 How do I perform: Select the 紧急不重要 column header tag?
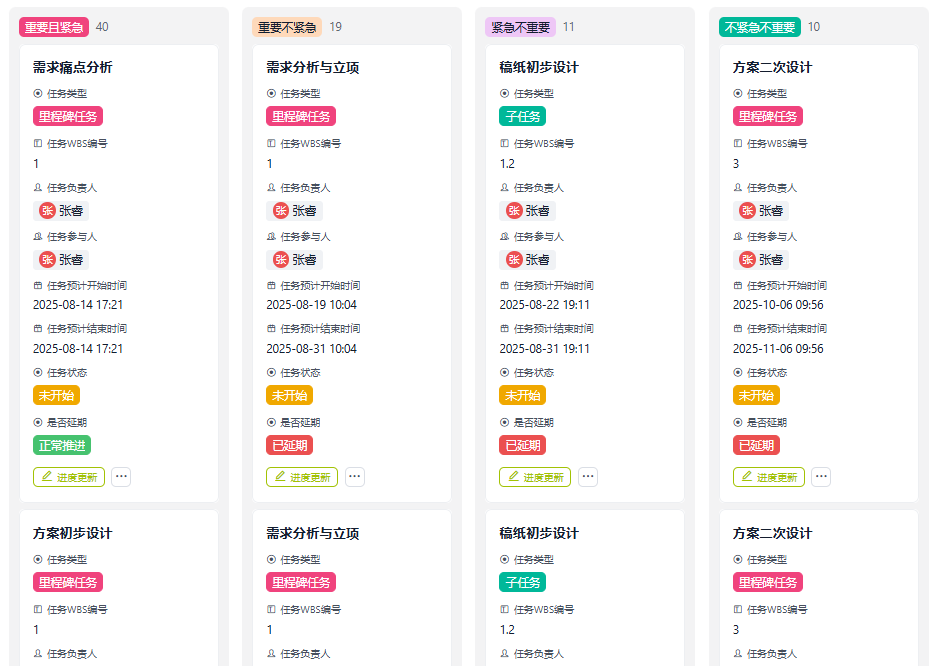pos(520,27)
